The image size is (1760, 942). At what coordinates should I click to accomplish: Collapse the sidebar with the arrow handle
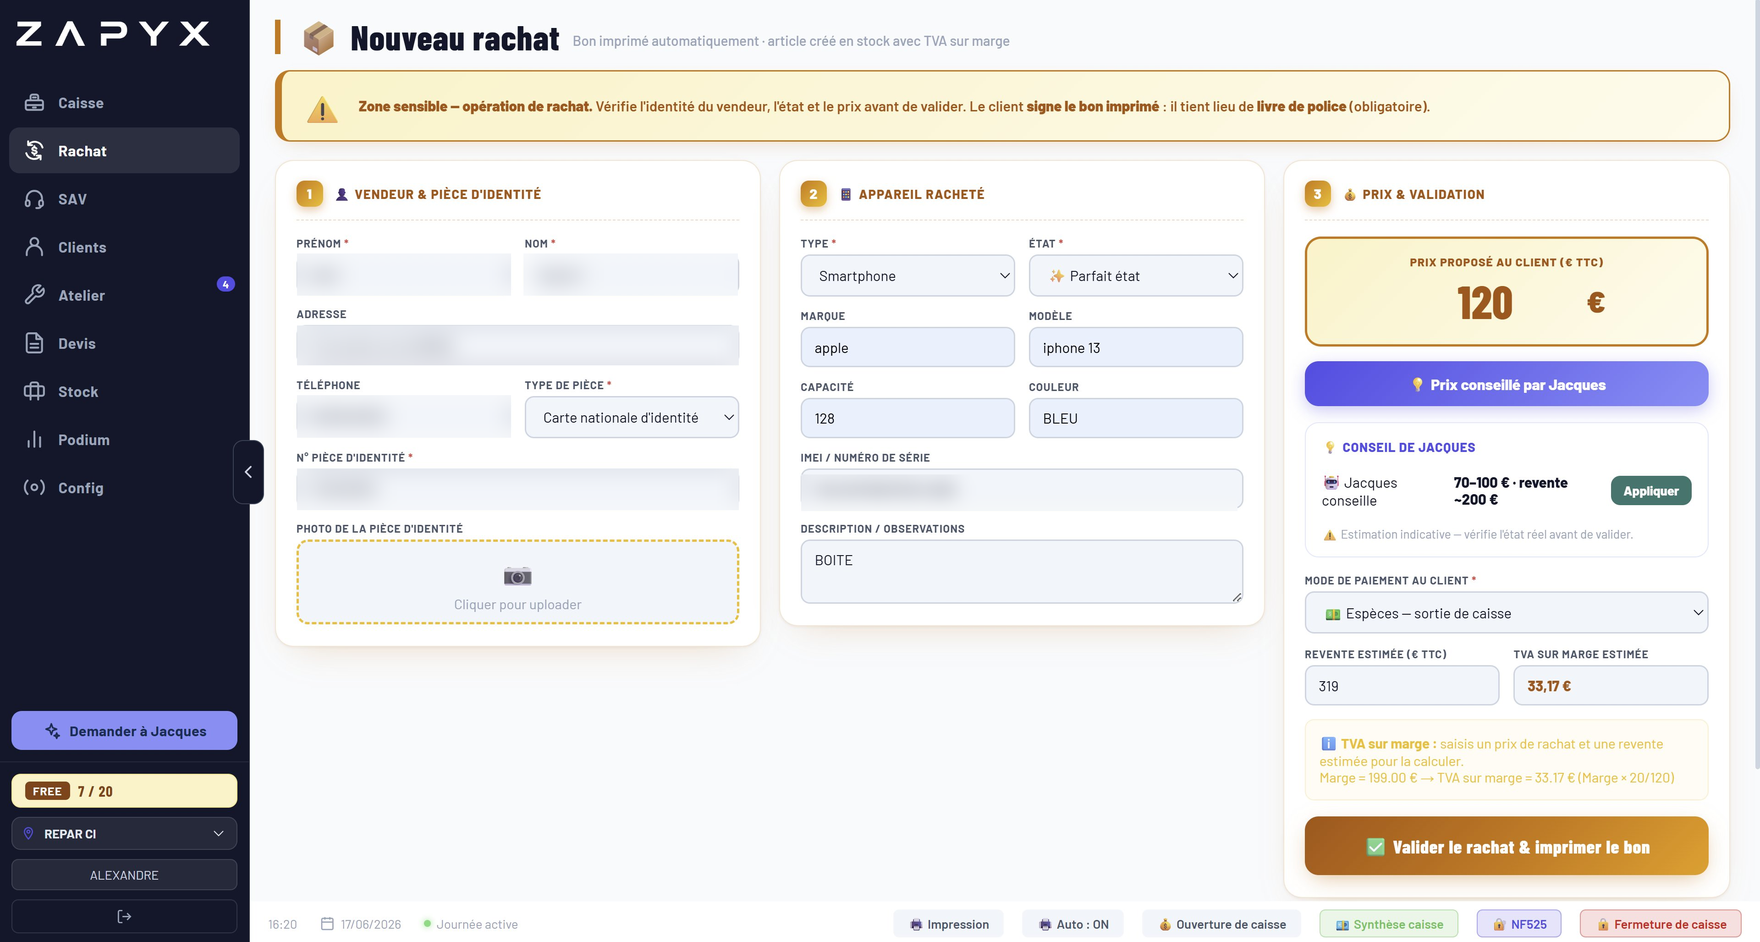click(x=248, y=472)
